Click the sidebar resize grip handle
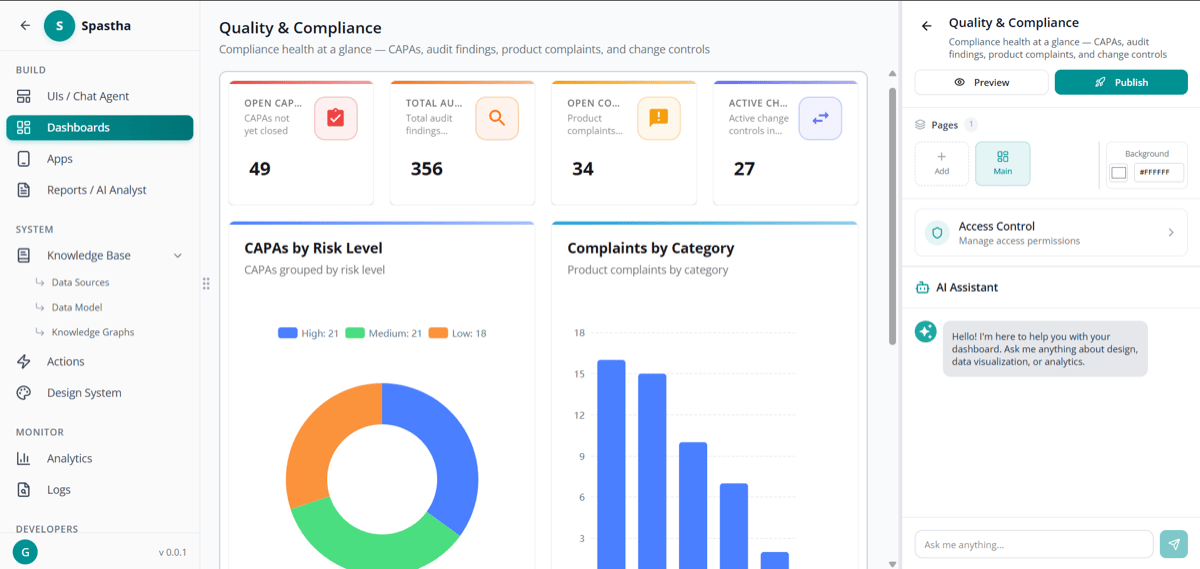The height and width of the screenshot is (569, 1200). click(x=206, y=284)
